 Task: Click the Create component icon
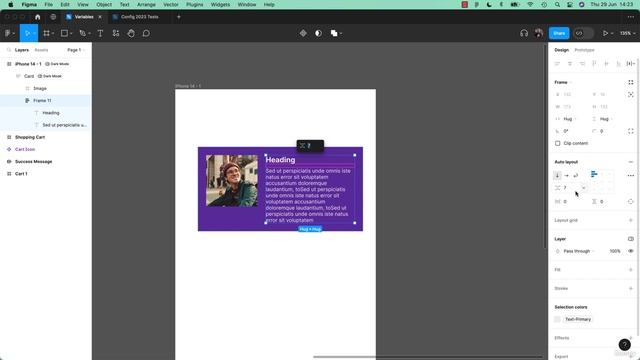(x=303, y=33)
